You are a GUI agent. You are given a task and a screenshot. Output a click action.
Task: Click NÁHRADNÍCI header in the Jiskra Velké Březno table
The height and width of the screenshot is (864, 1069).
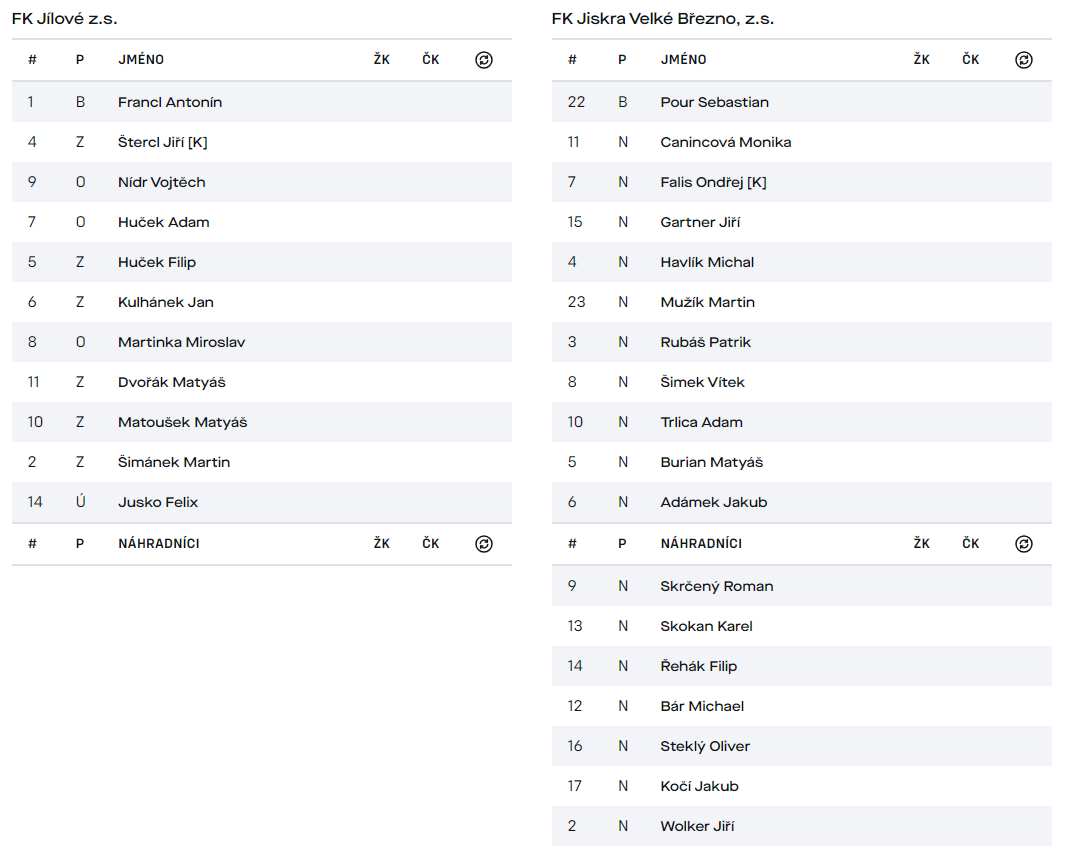point(701,544)
